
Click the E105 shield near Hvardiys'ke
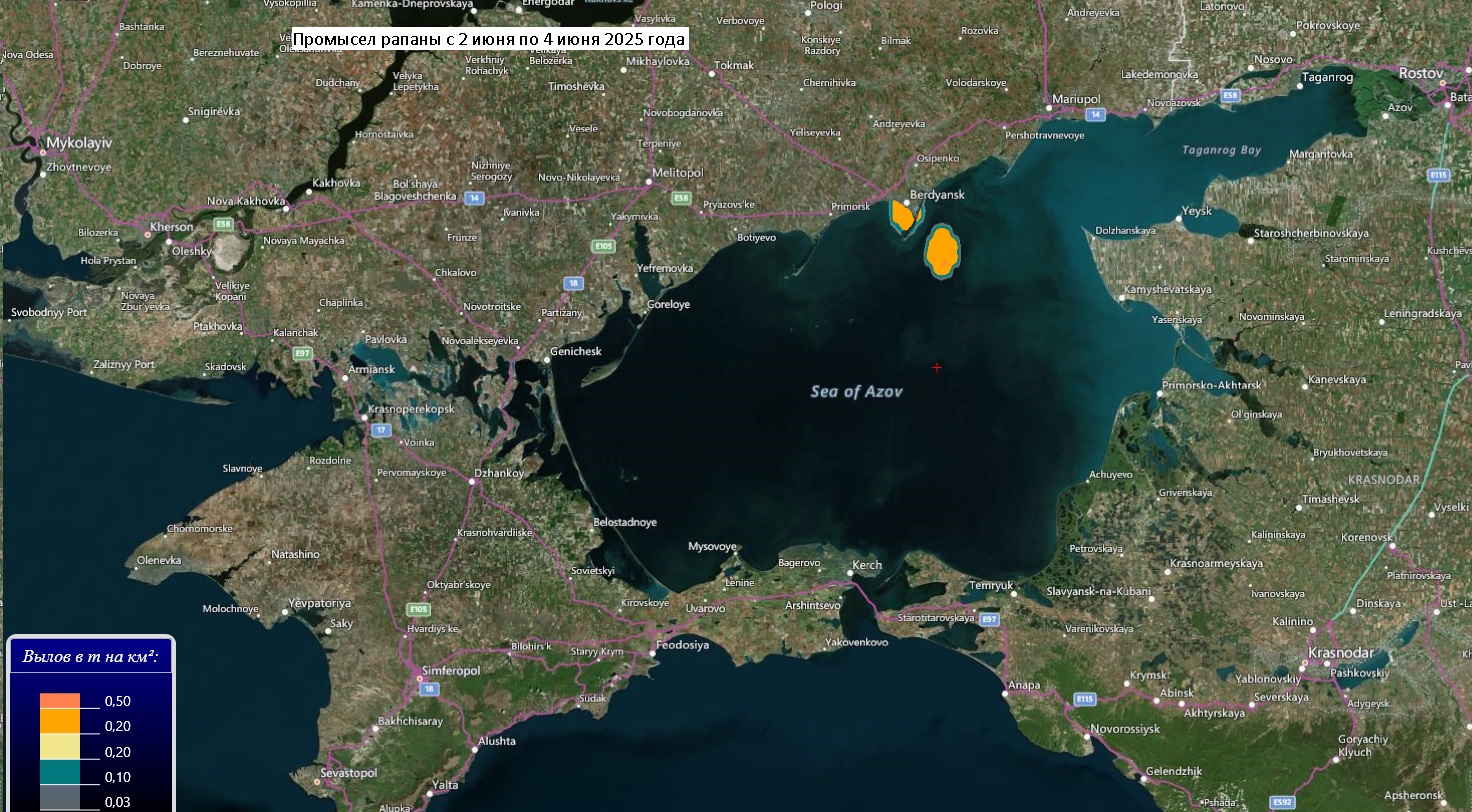418,609
